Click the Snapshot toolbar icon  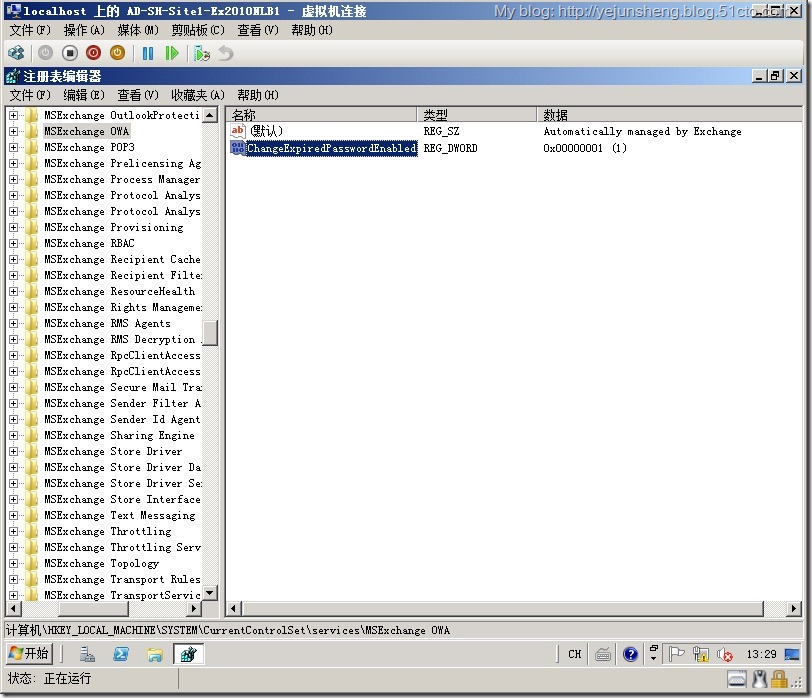[201, 53]
